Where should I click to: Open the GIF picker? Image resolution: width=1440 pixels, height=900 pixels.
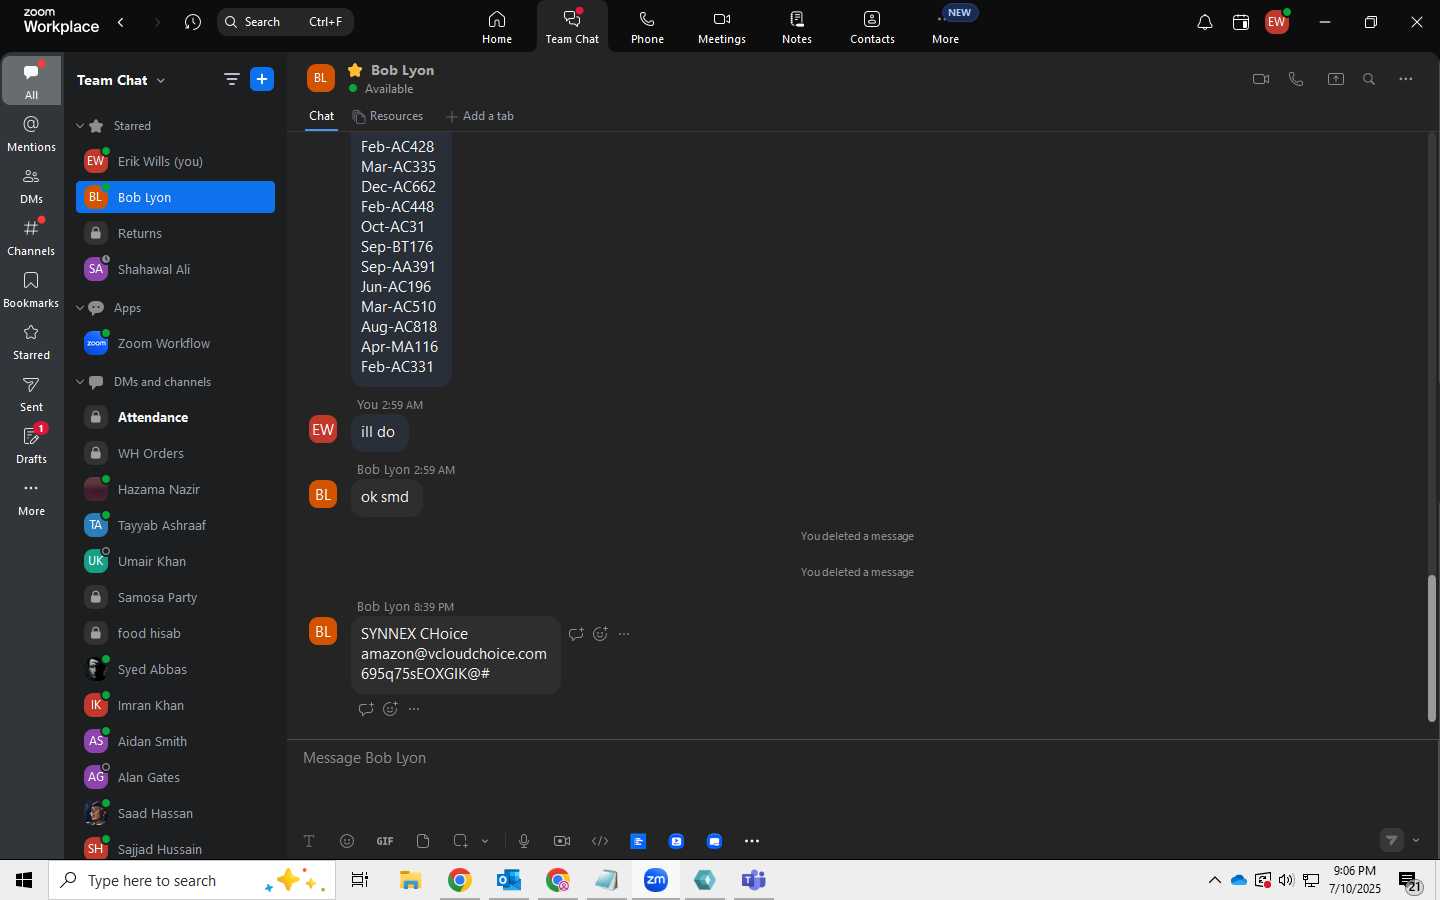pos(385,841)
